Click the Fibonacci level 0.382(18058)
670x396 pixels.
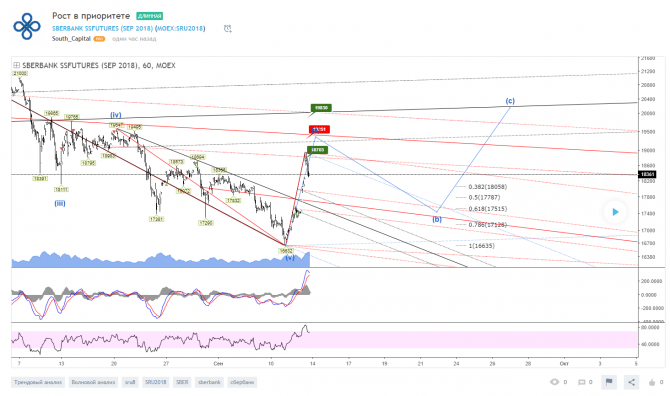point(488,187)
